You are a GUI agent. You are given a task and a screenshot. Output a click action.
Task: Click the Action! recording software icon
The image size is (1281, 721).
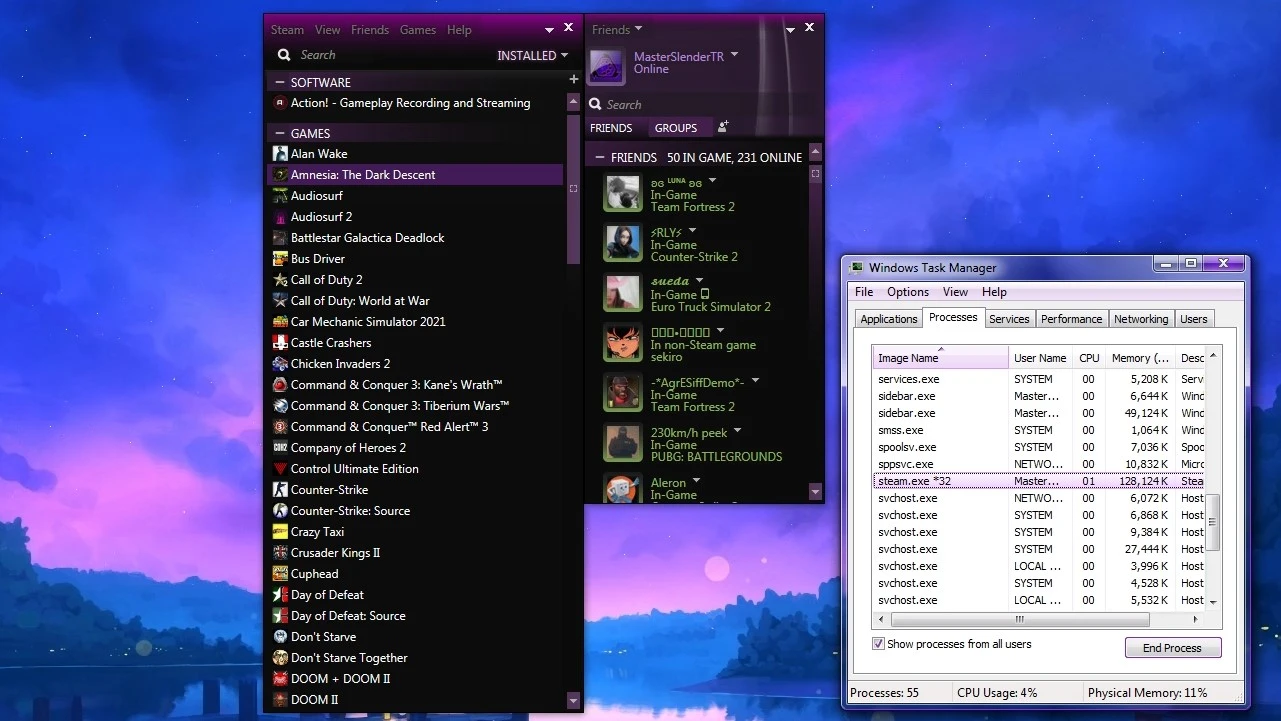tap(280, 103)
